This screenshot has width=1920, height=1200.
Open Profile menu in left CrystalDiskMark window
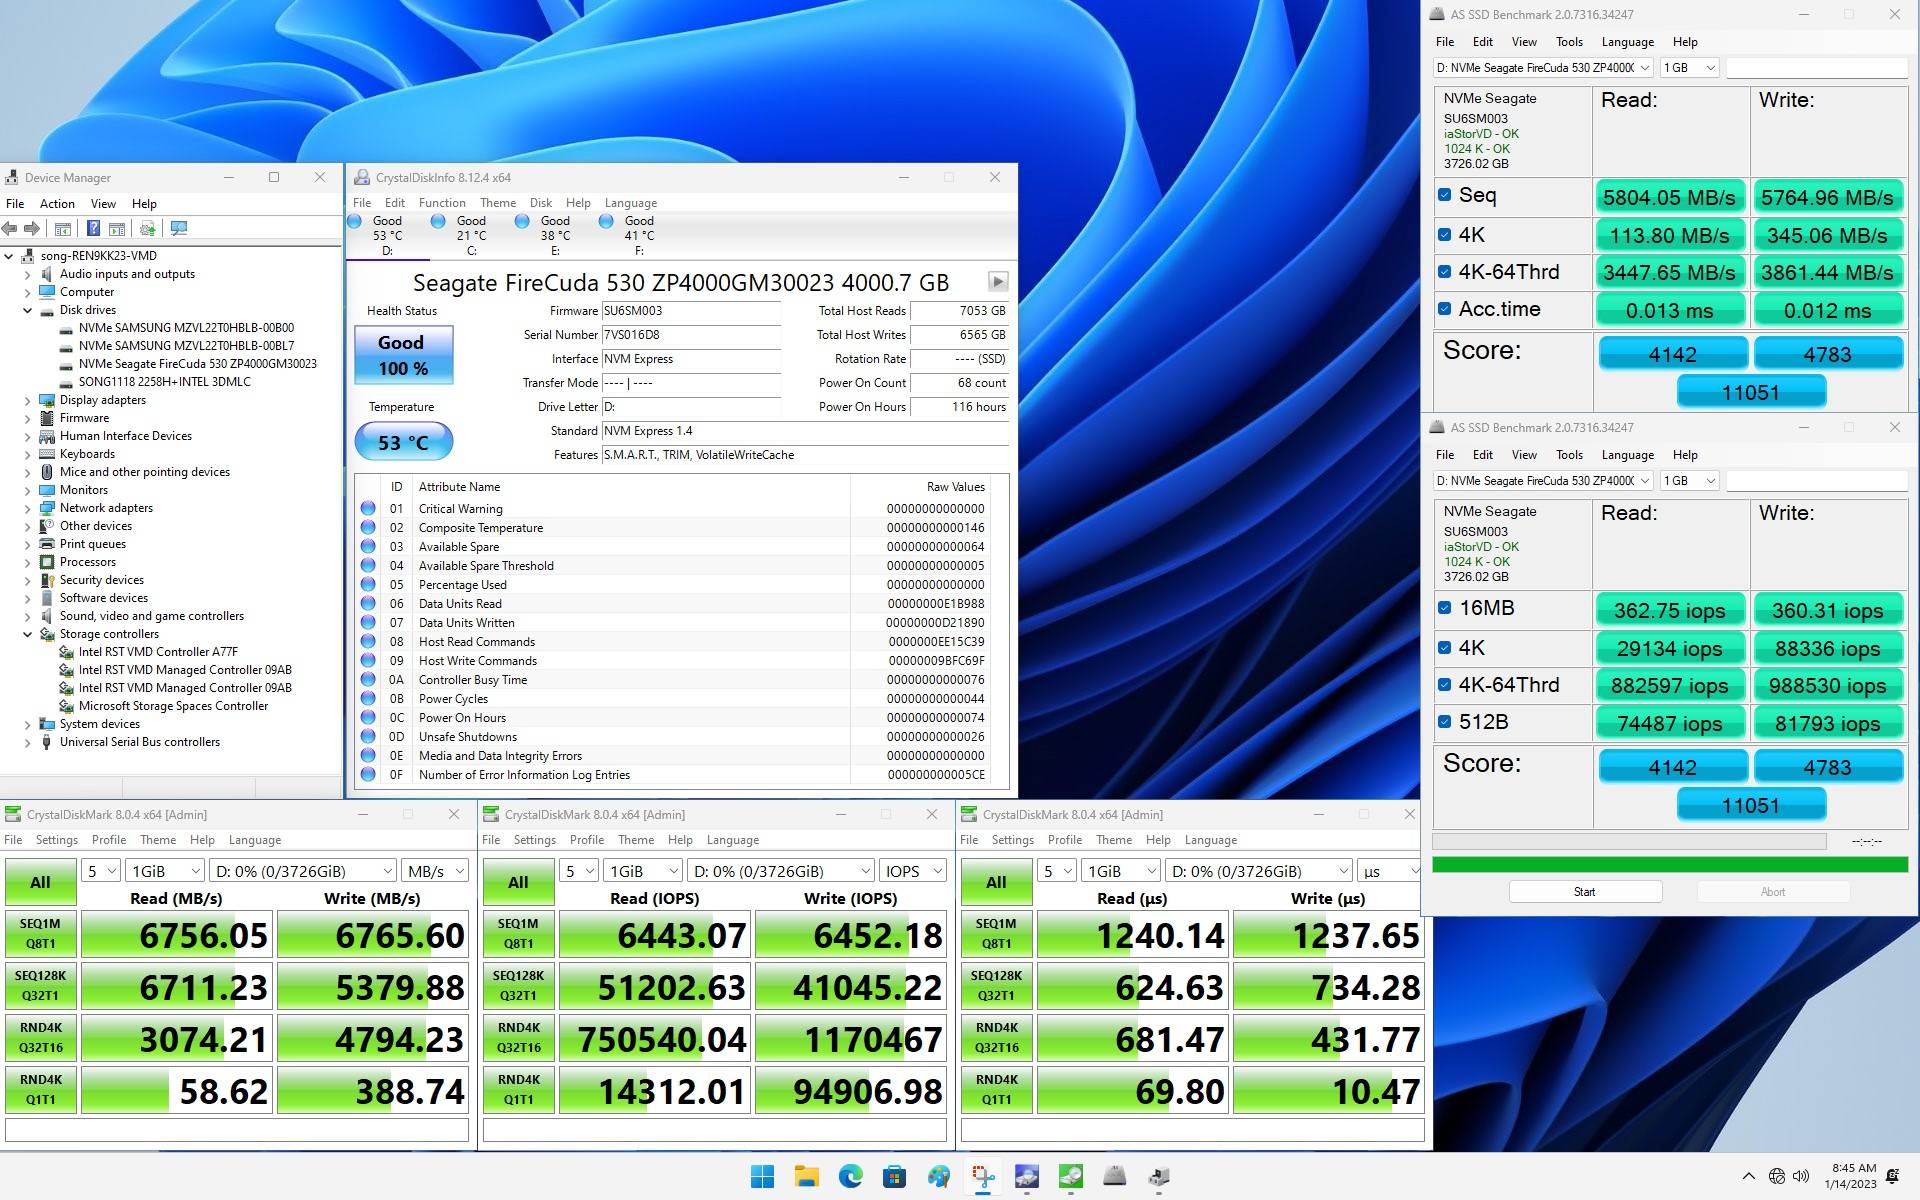pos(109,840)
